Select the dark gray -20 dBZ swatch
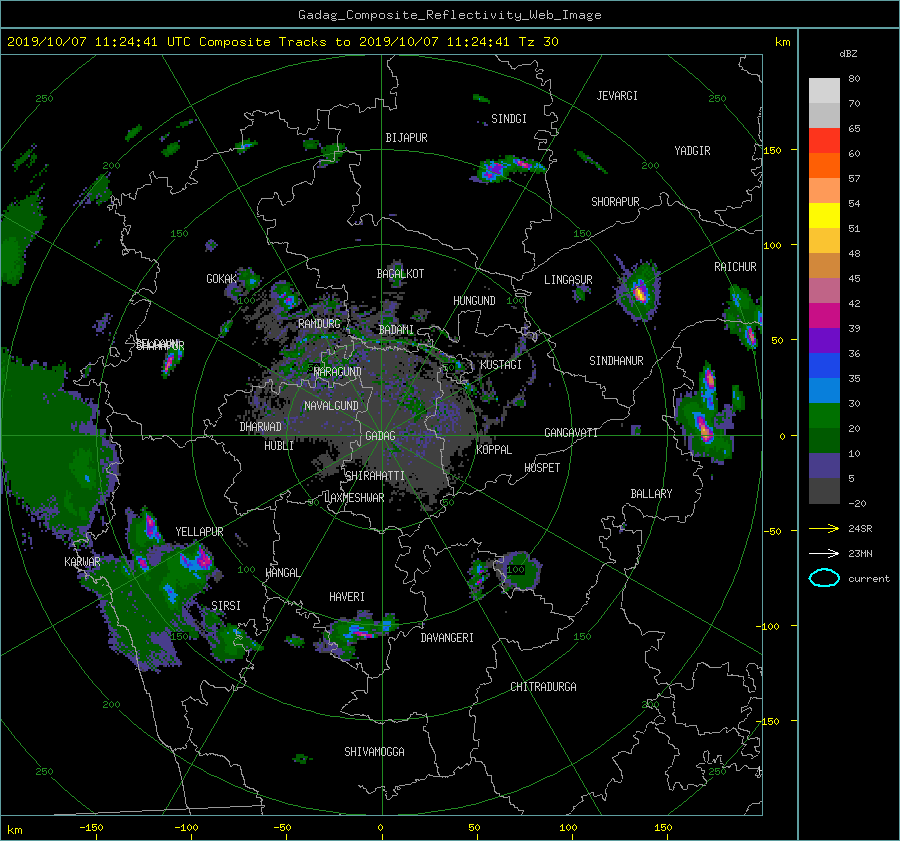The image size is (900, 841). tap(824, 491)
